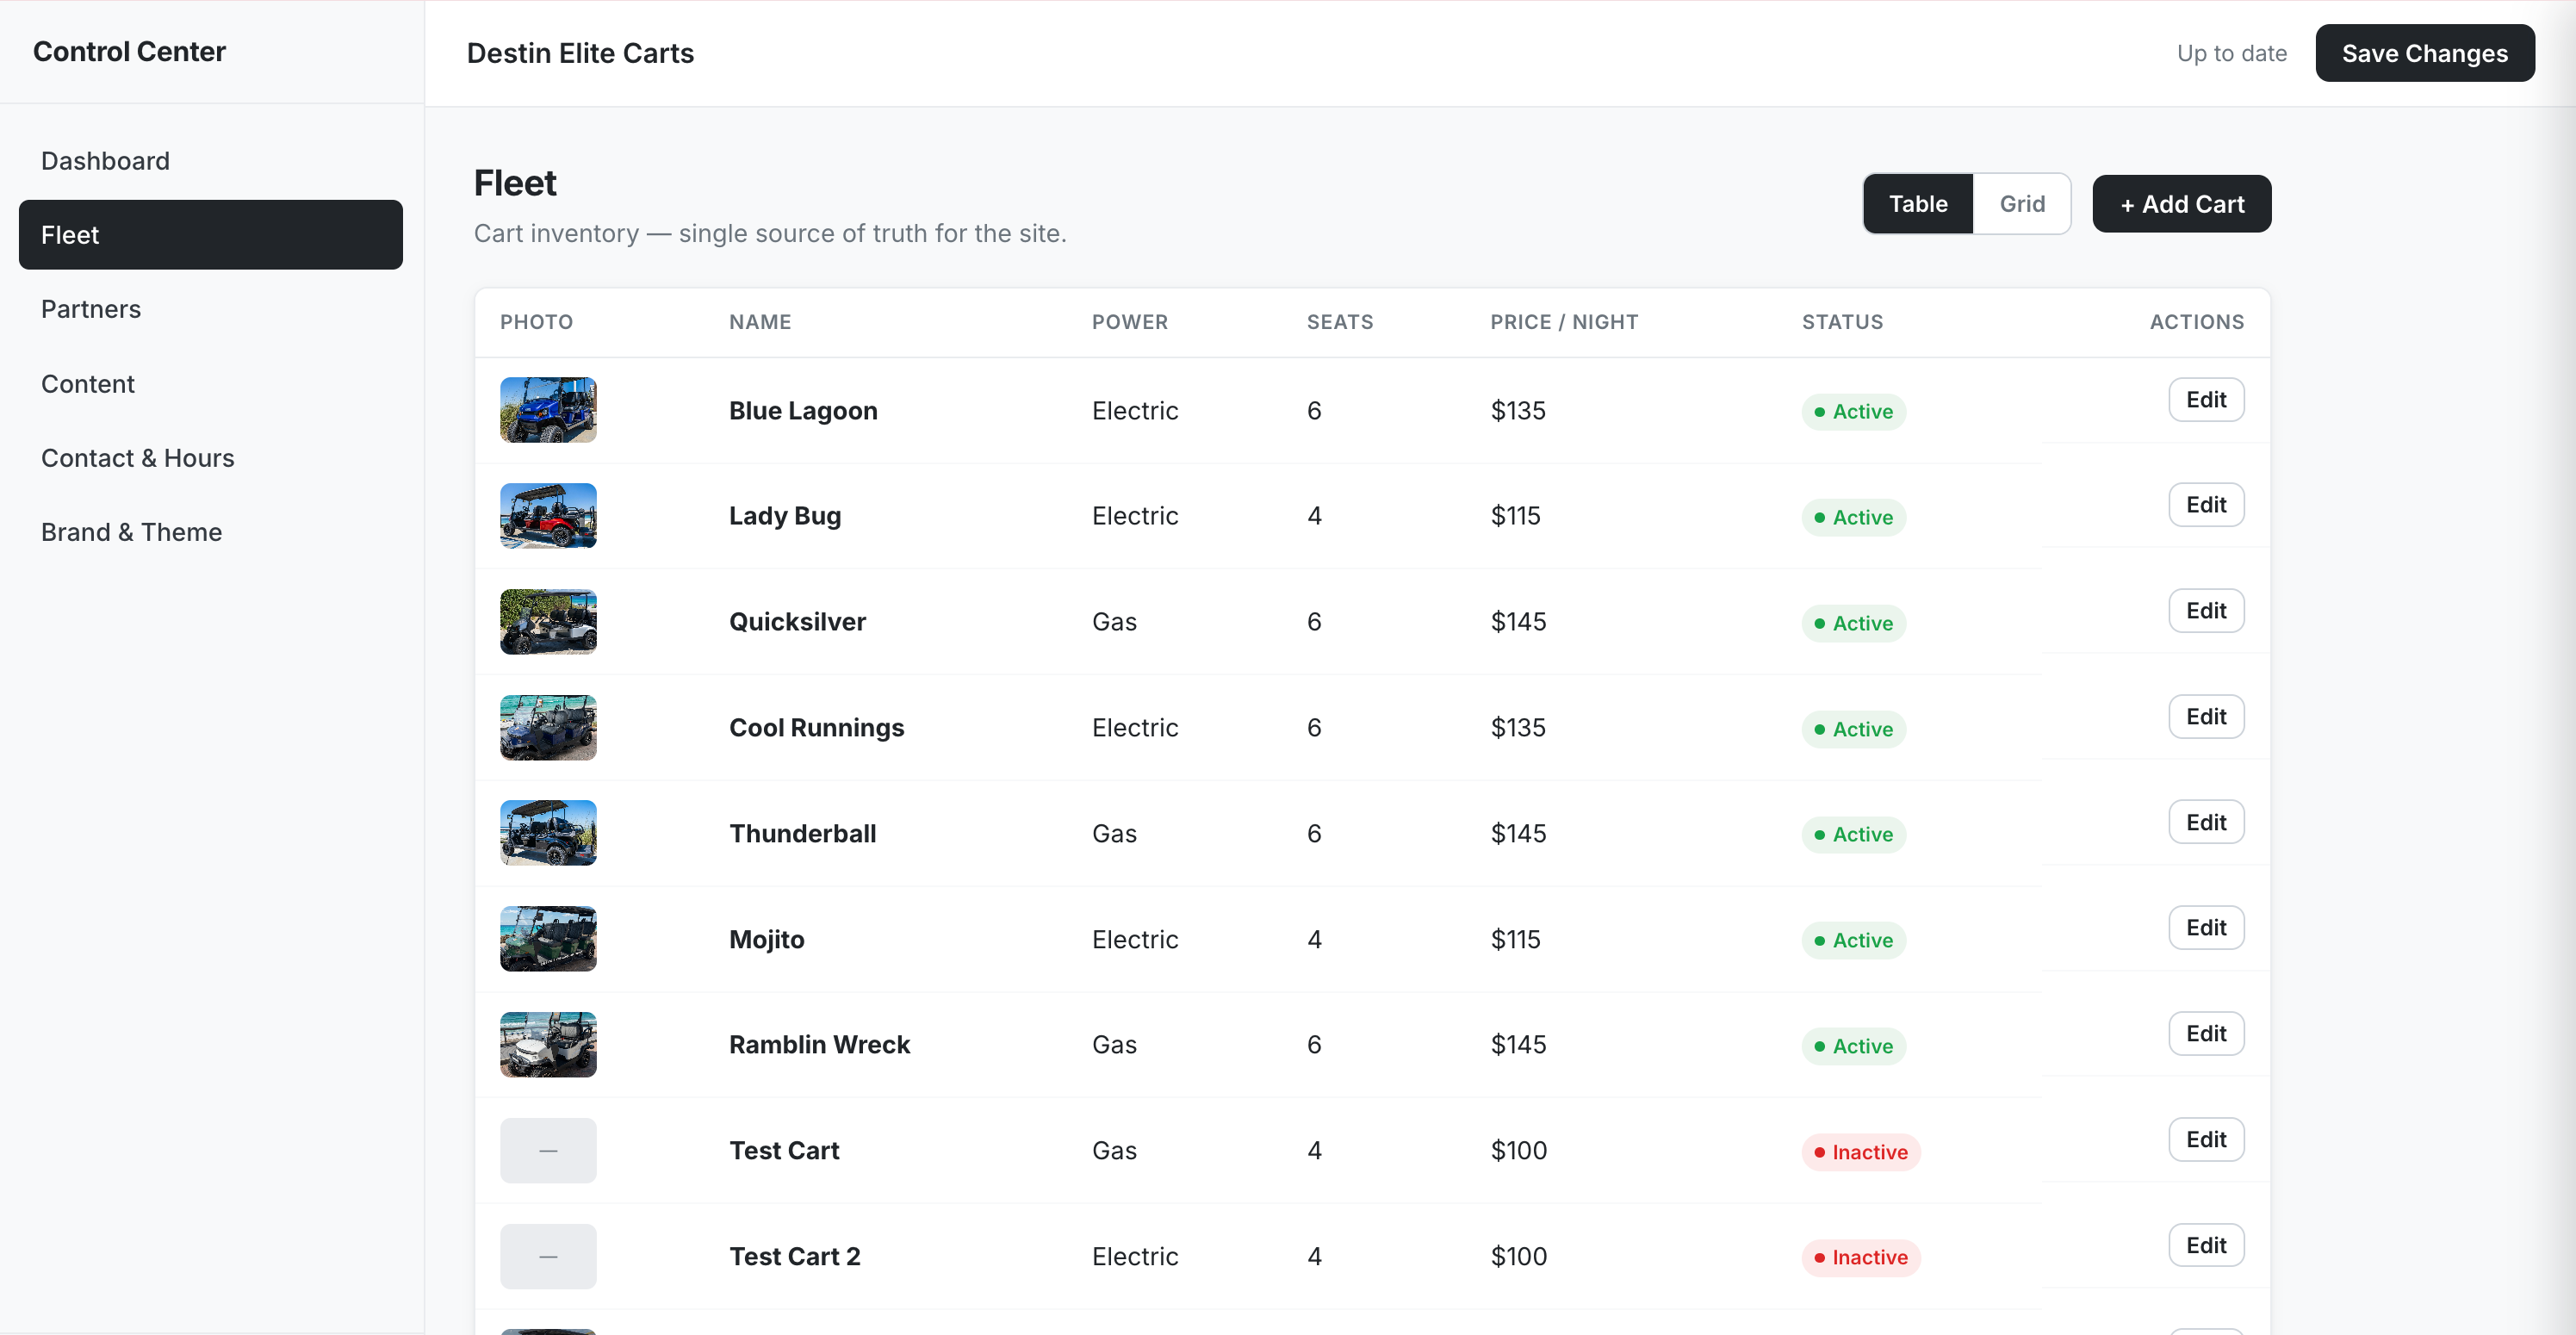Open the Dashboard section

tap(211, 161)
